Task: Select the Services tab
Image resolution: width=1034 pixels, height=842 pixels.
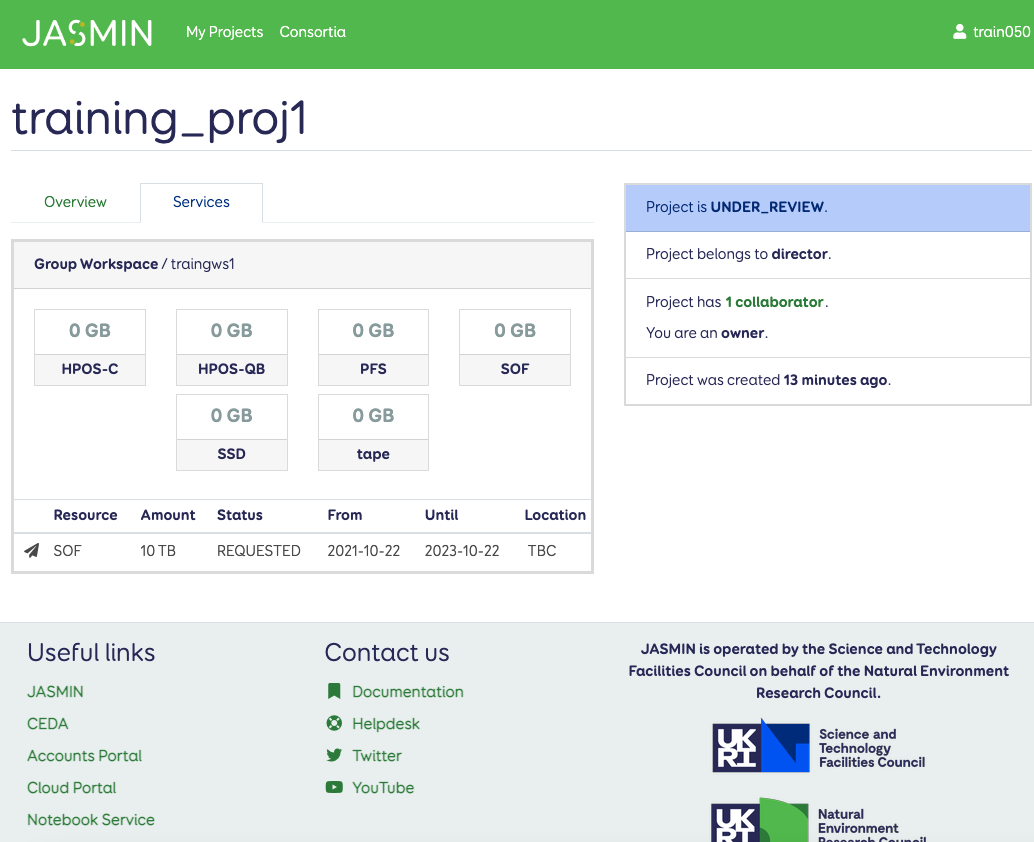Action: click(x=201, y=202)
